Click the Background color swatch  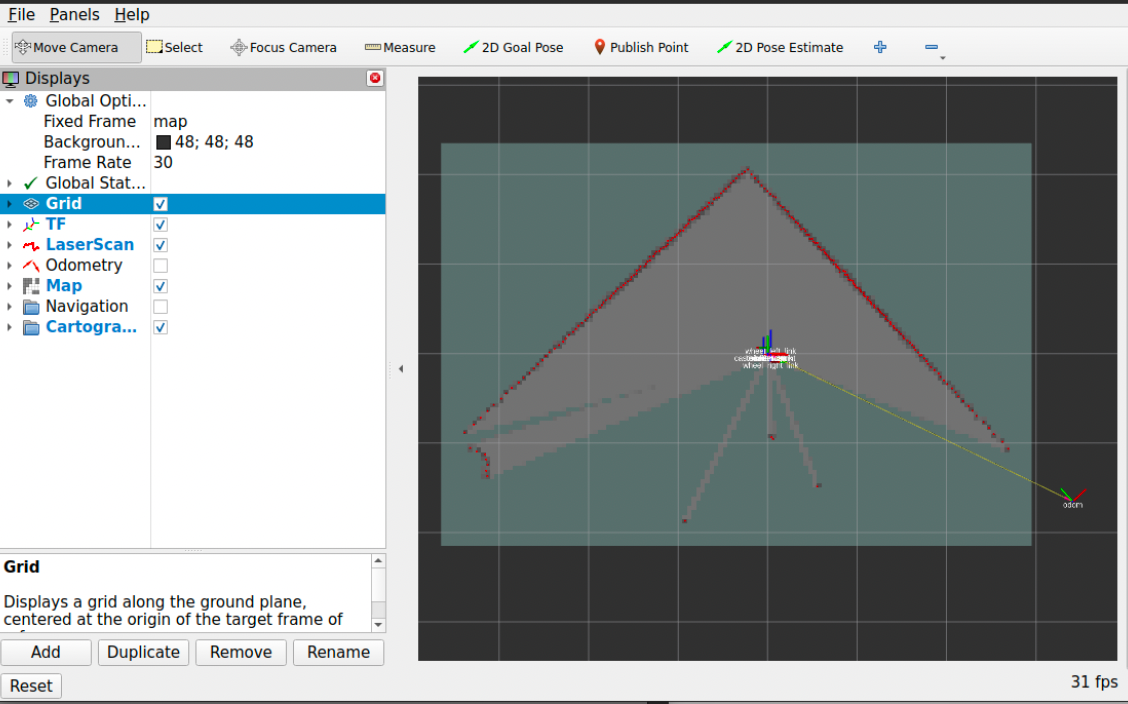pyautogui.click(x=163, y=142)
